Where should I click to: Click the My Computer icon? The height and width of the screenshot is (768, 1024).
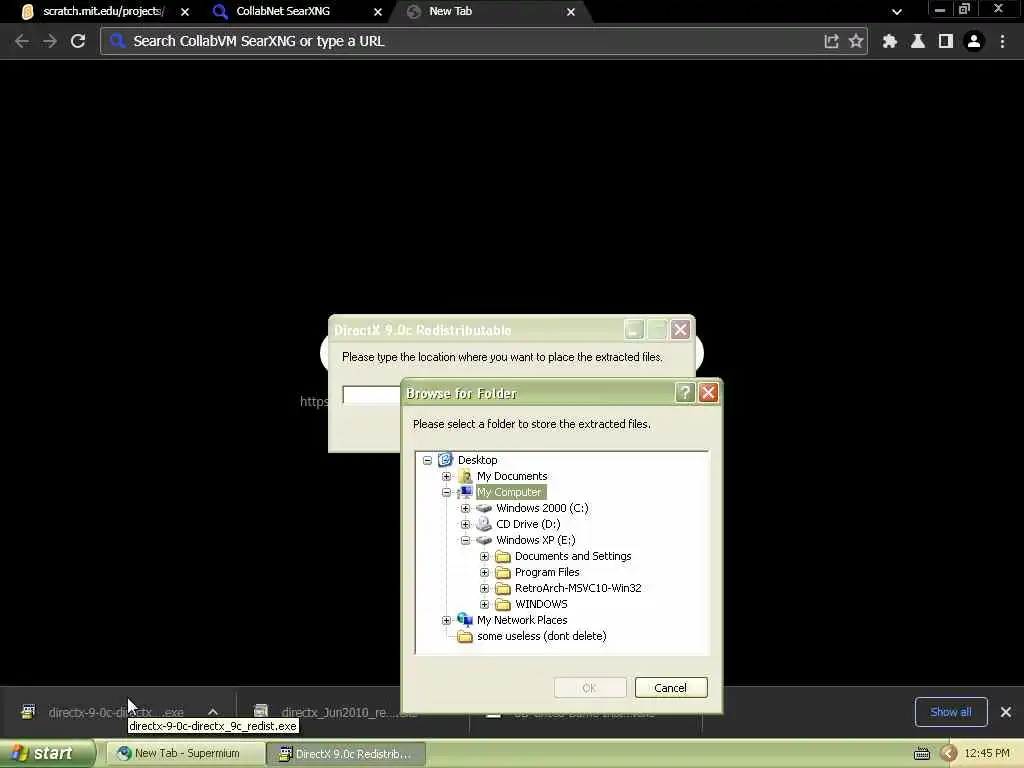(x=465, y=492)
